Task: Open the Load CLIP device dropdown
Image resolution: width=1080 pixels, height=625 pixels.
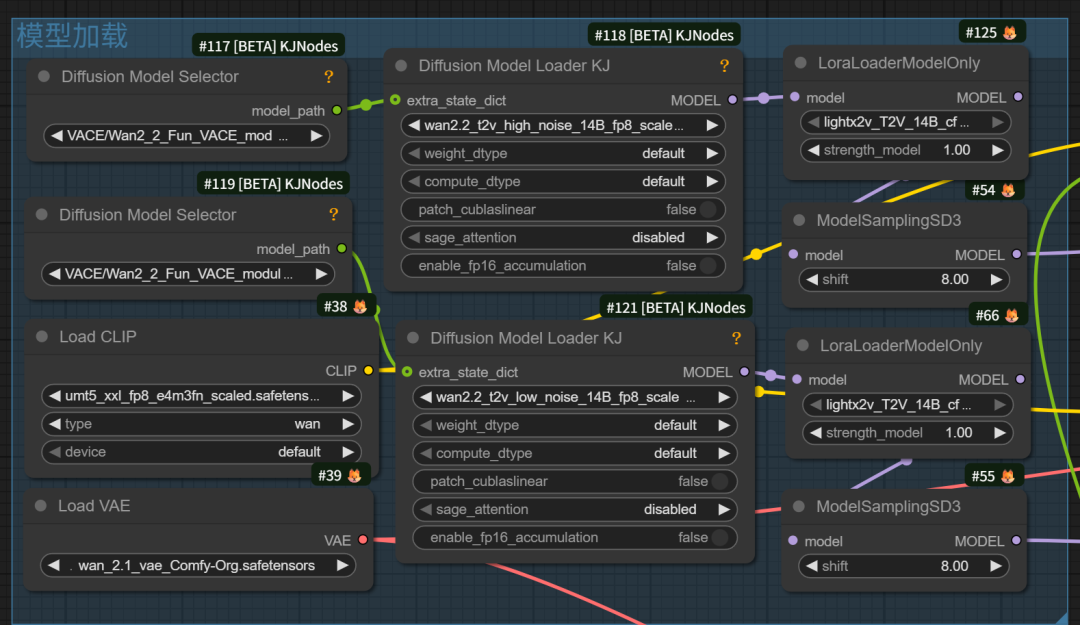Action: 201,452
